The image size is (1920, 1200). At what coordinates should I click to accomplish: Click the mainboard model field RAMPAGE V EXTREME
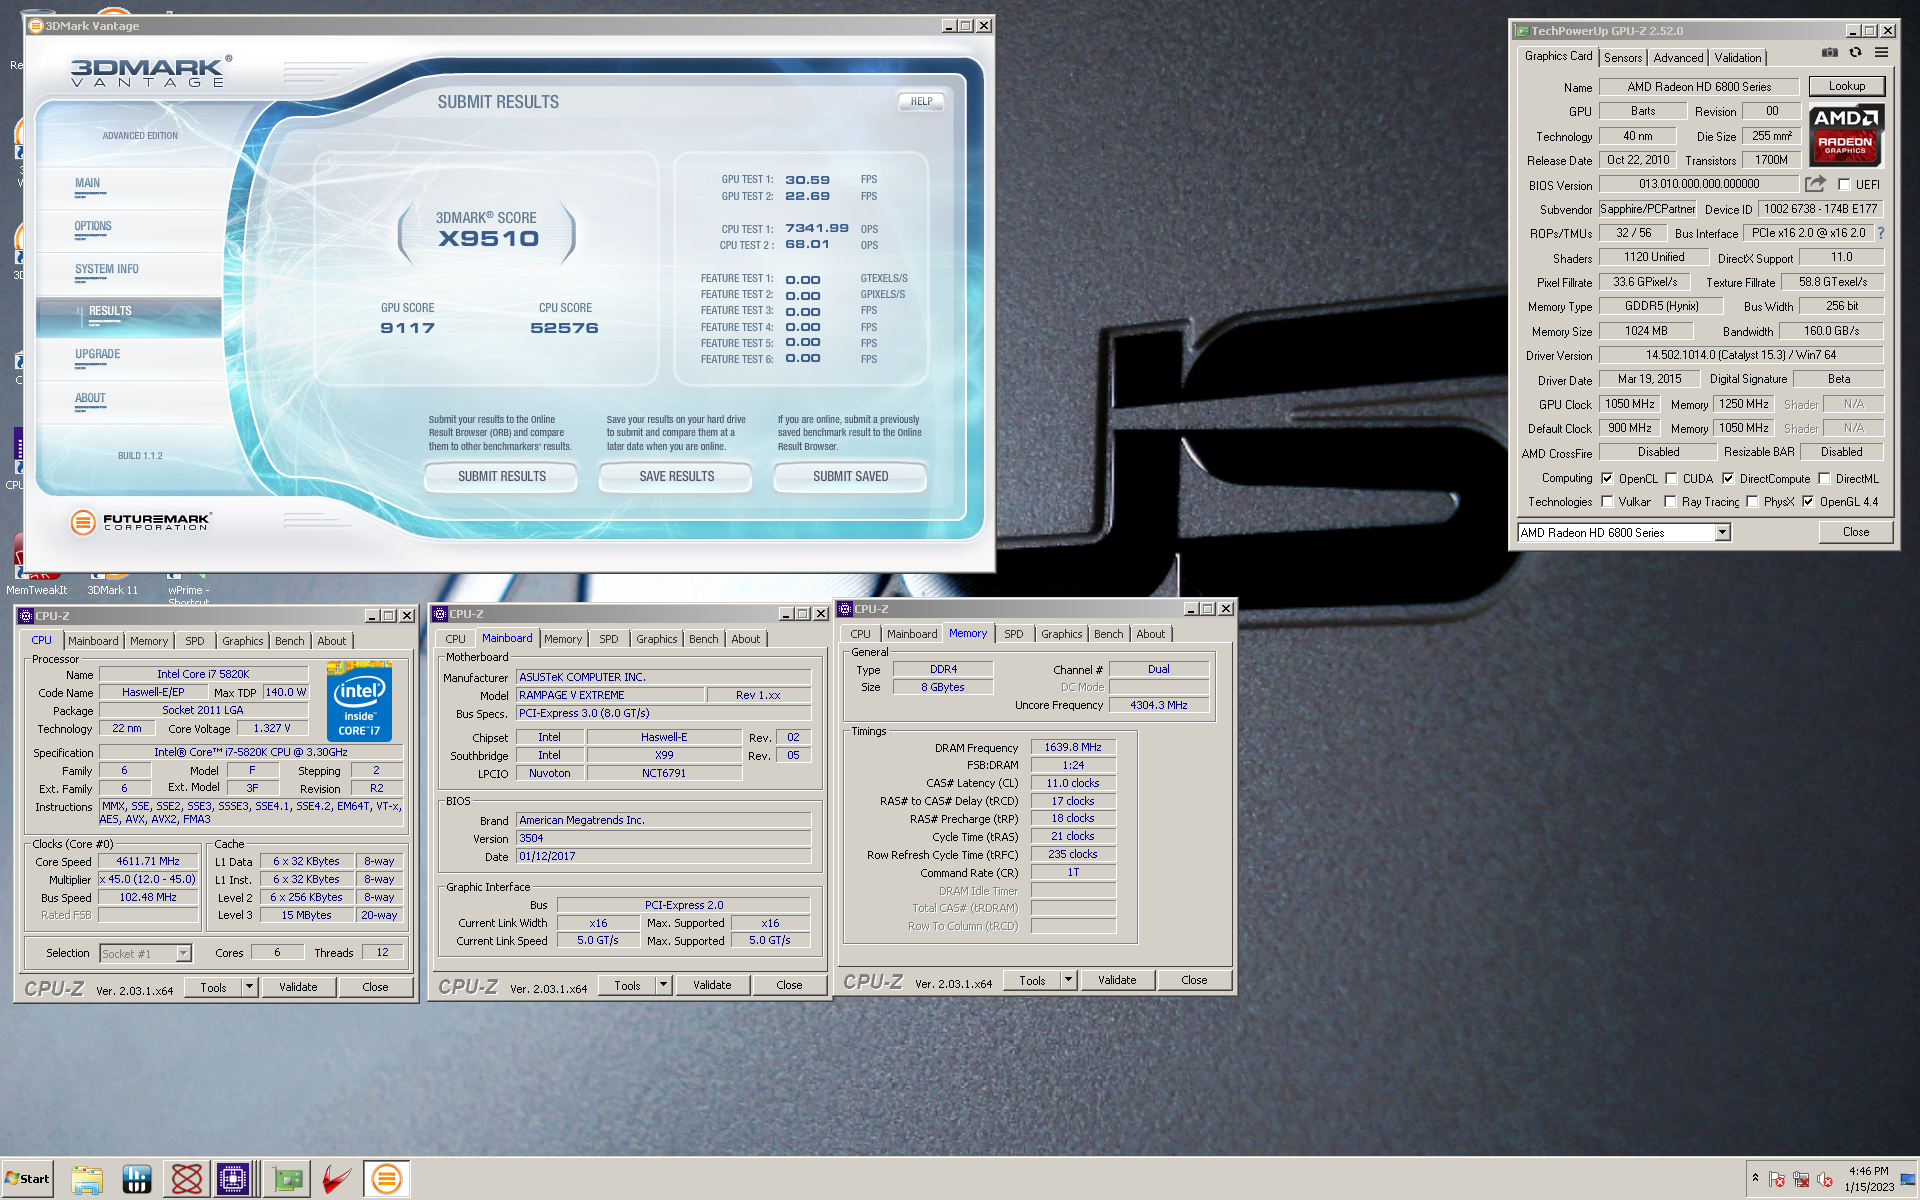click(609, 695)
